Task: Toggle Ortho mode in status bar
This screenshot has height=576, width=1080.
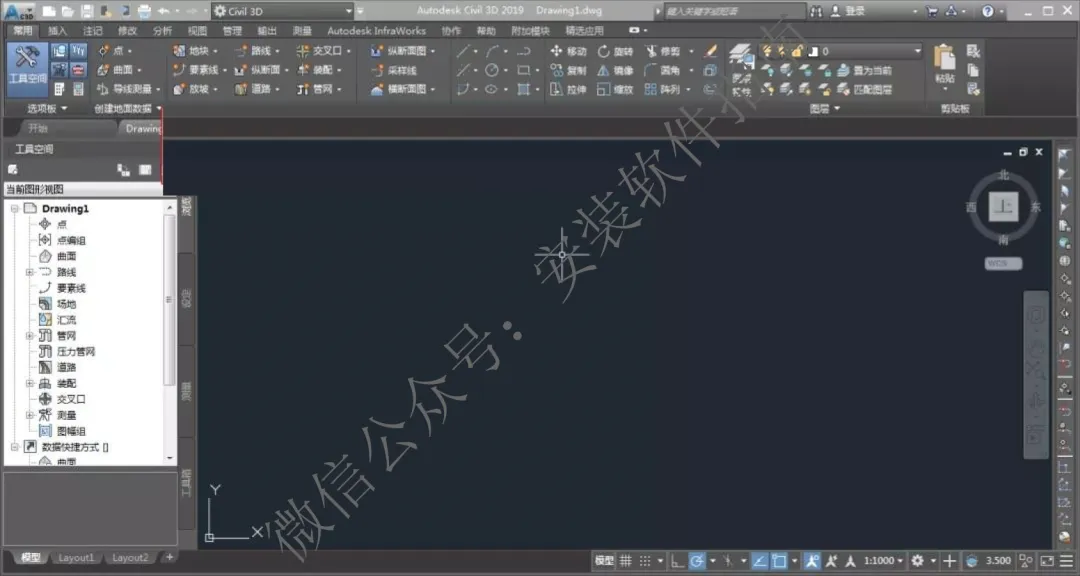Action: [678, 561]
